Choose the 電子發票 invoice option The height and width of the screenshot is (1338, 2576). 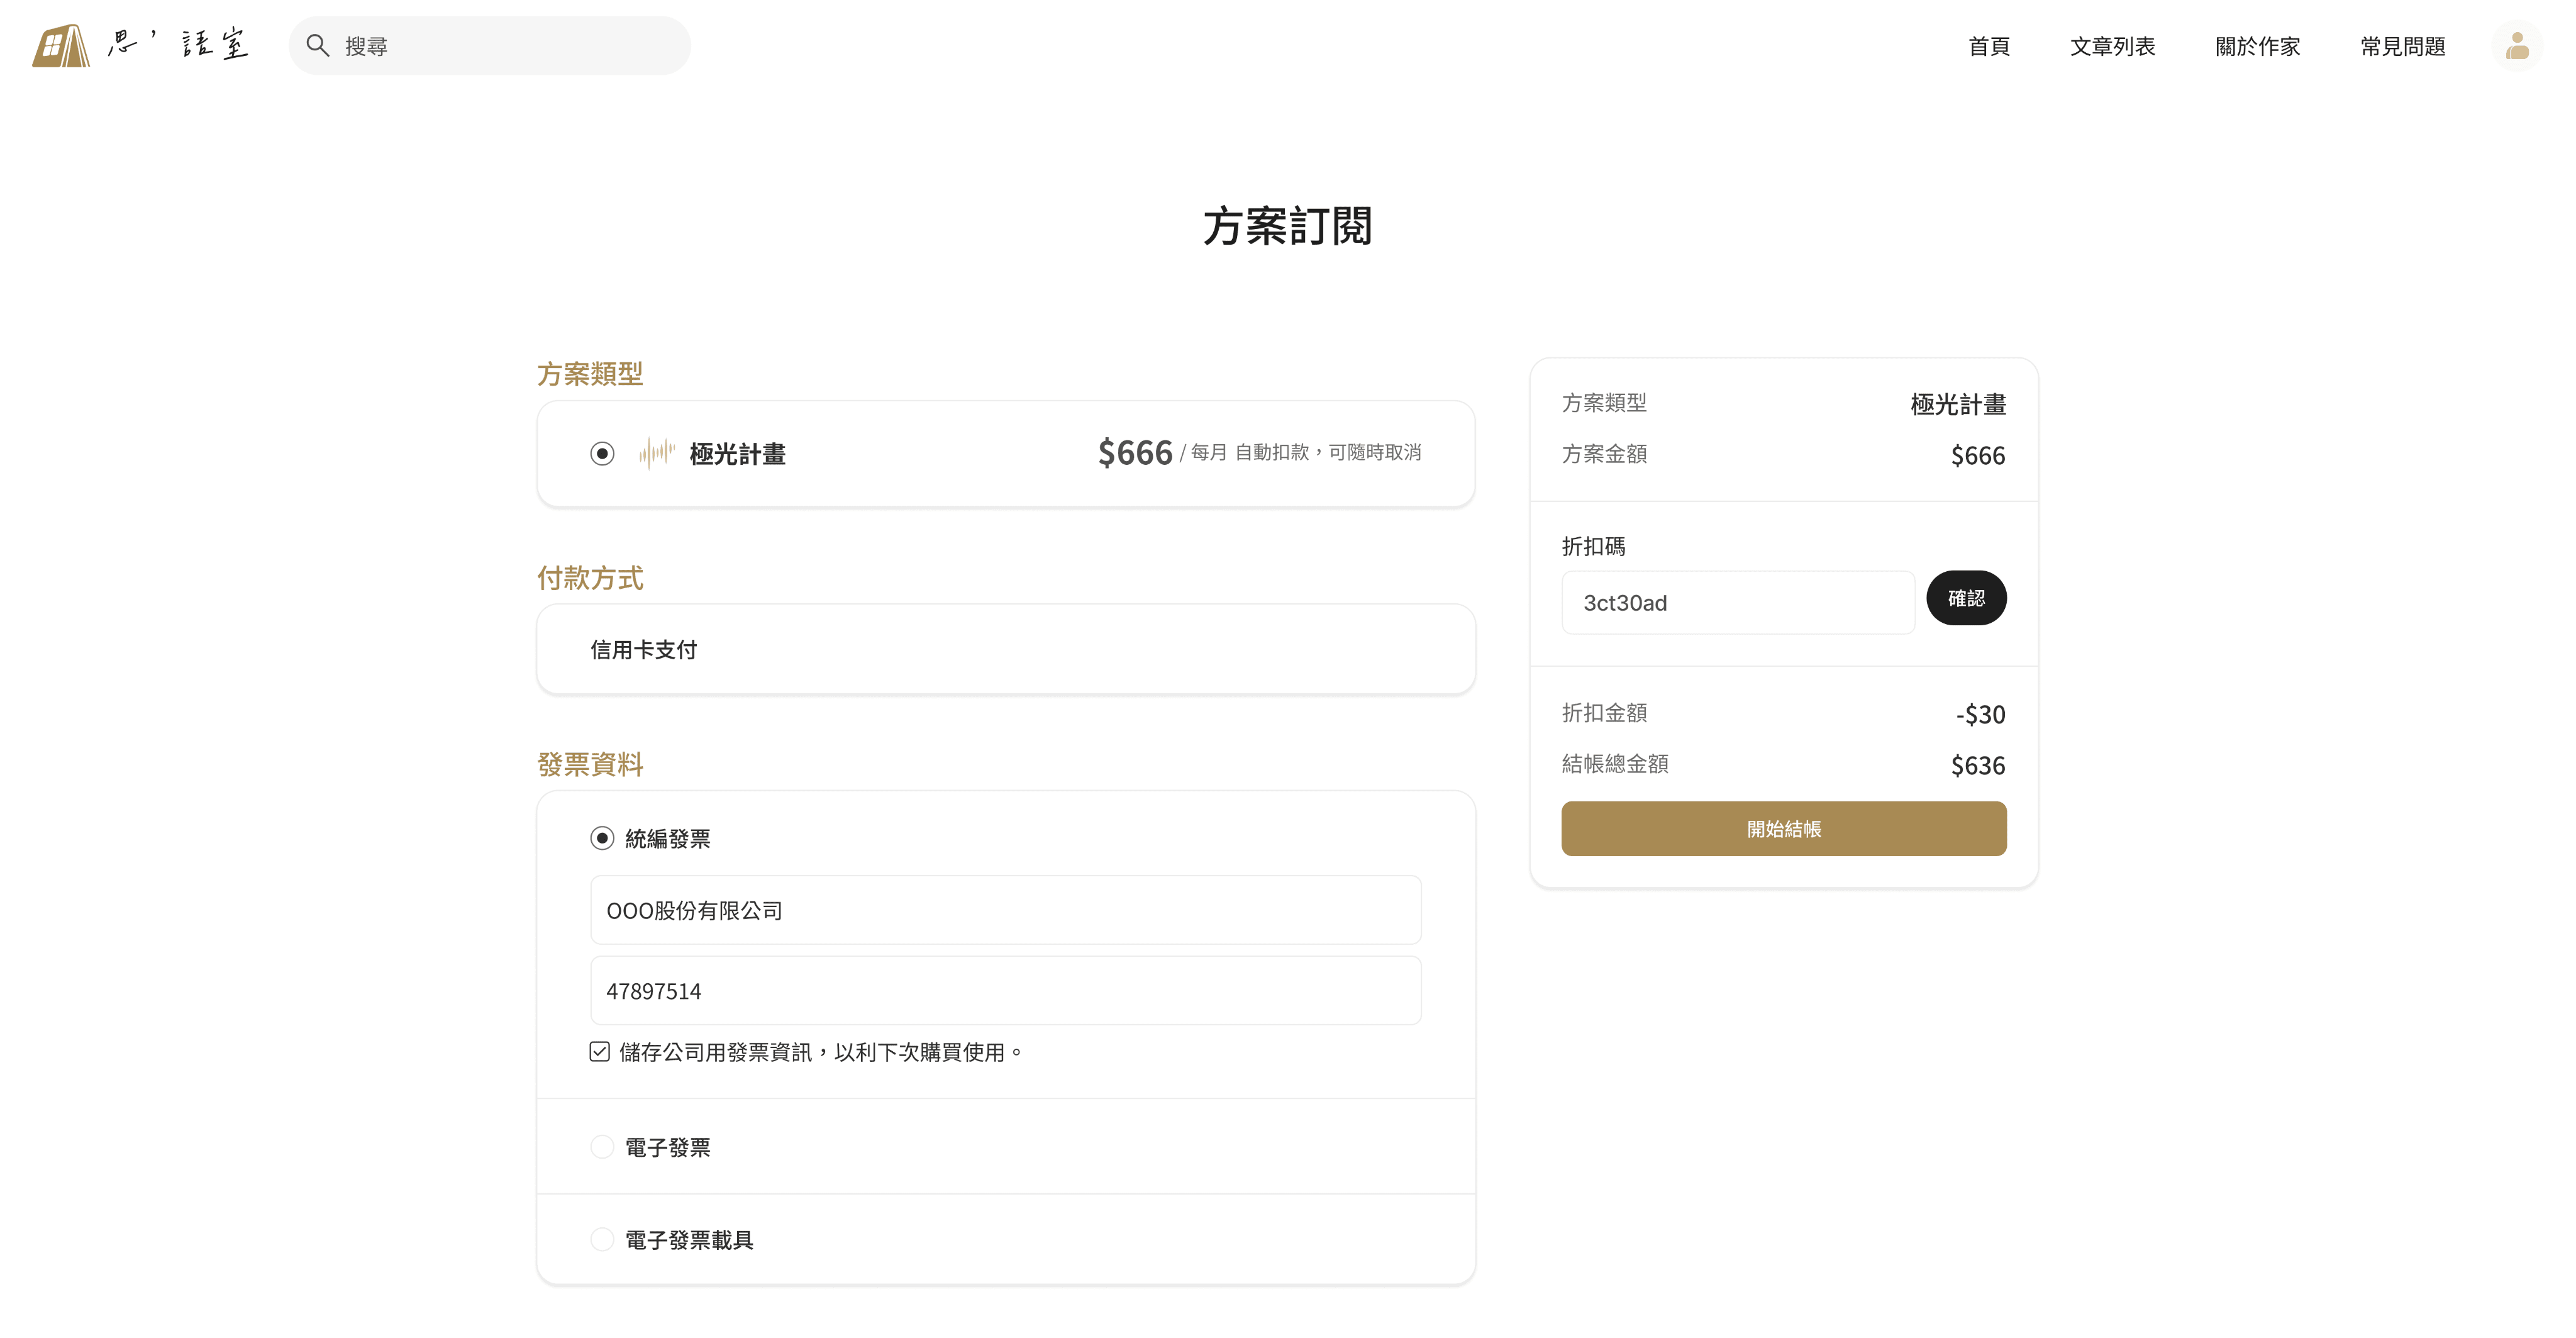tap(601, 1147)
